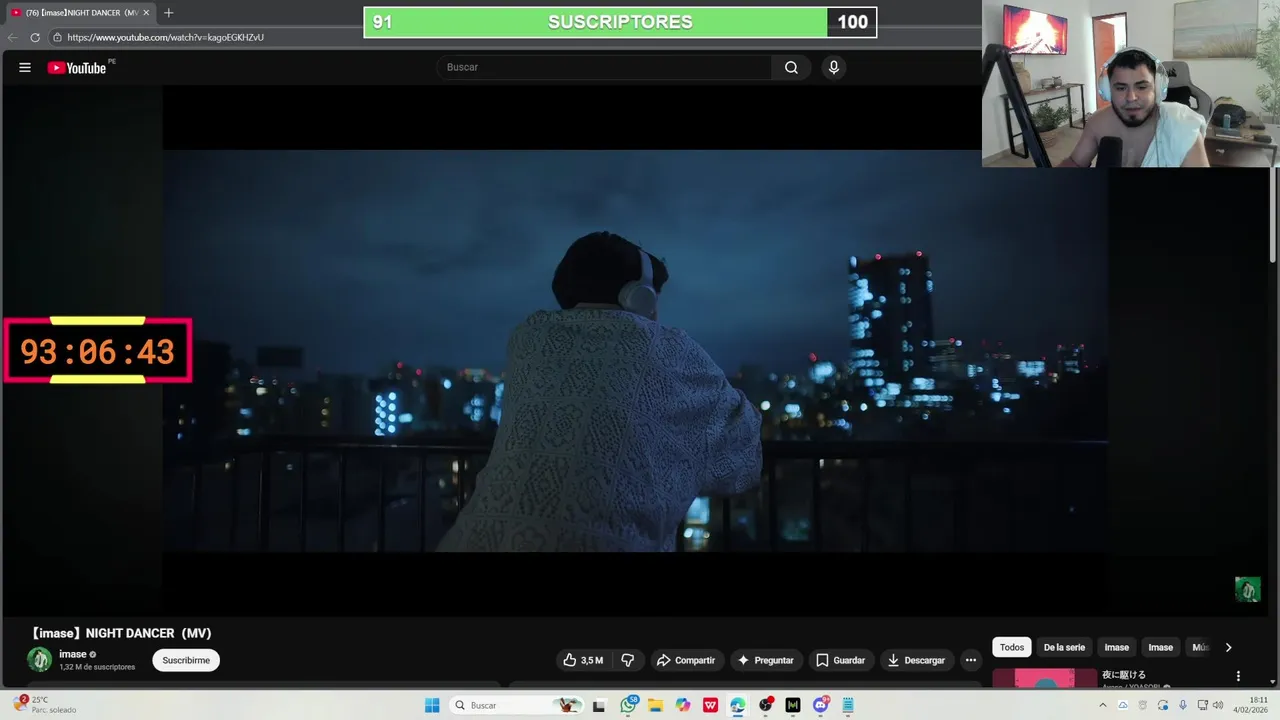The image size is (1280, 720).
Task: Select the Todos filter chip
Action: click(x=1012, y=647)
